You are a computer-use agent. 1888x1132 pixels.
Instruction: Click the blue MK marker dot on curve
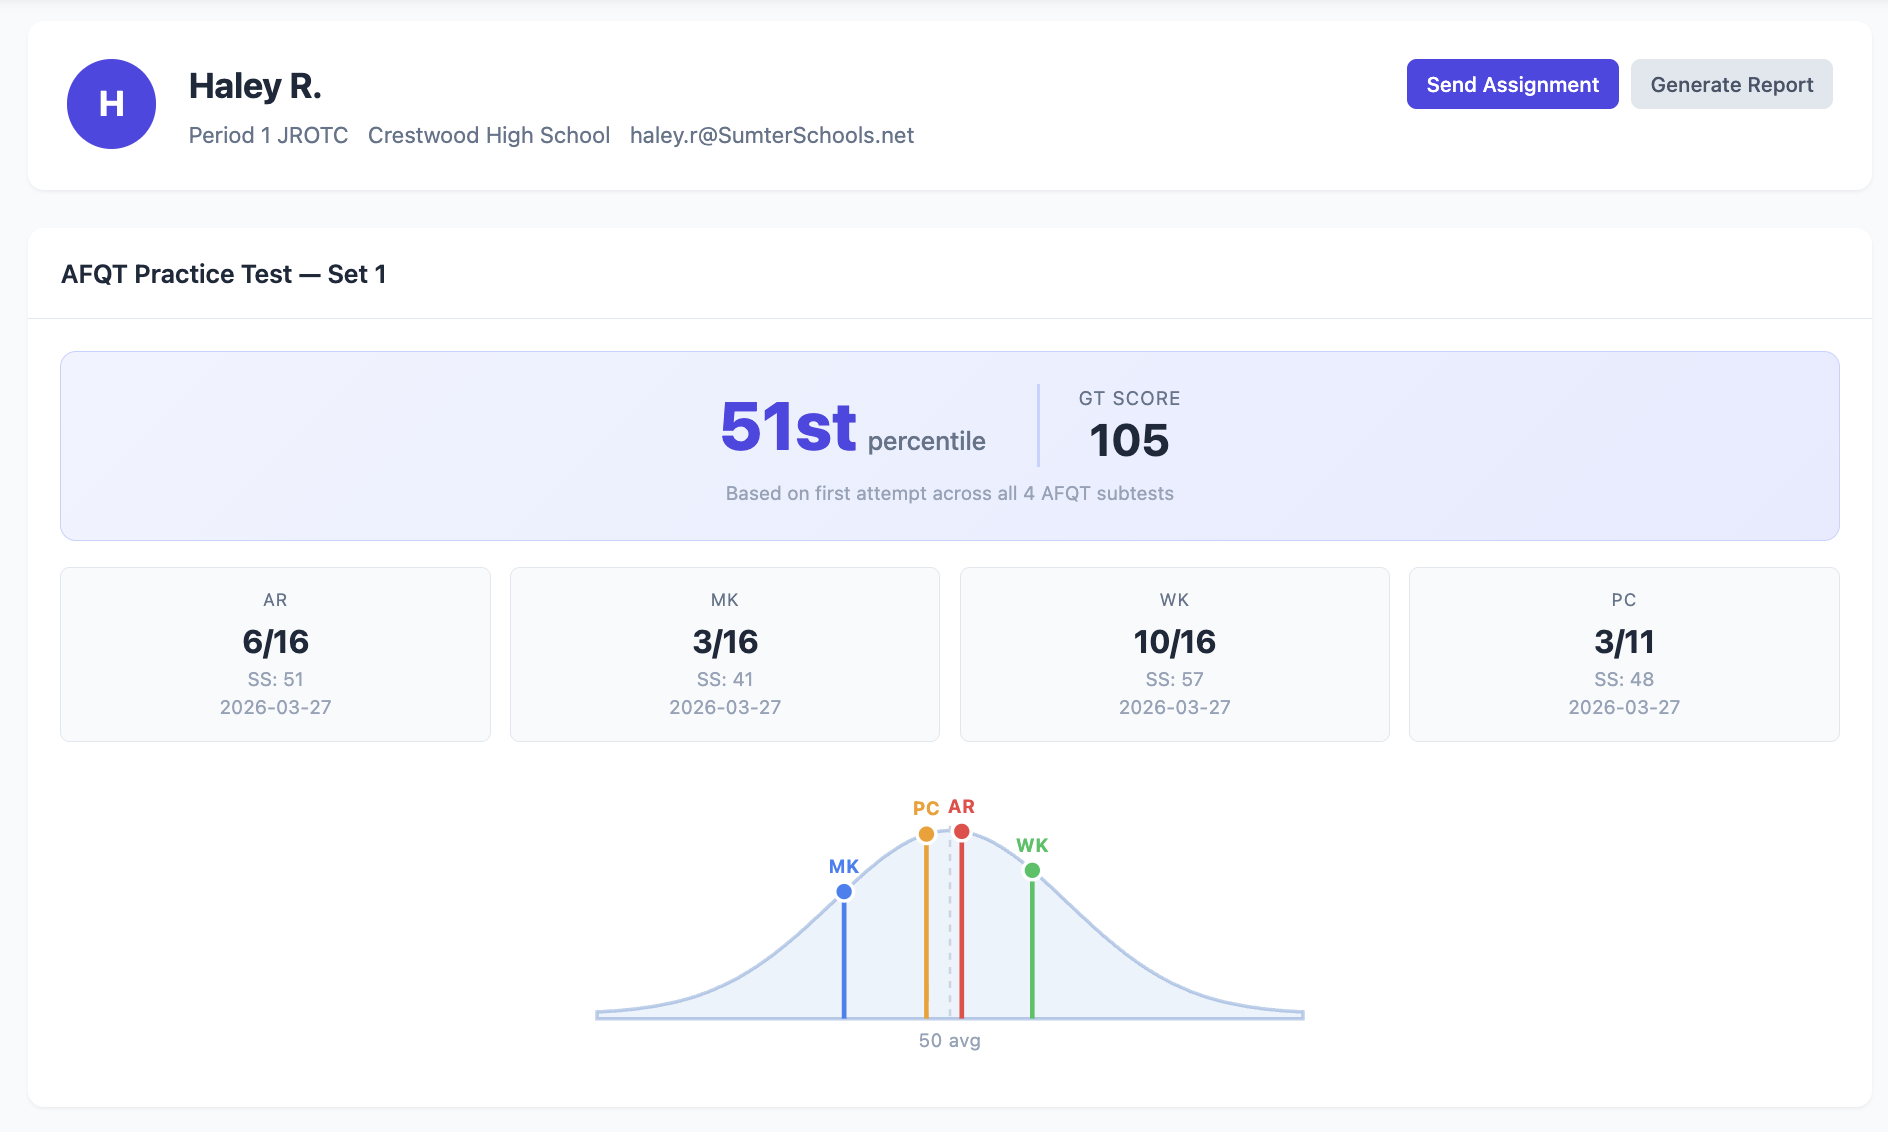[x=844, y=891]
